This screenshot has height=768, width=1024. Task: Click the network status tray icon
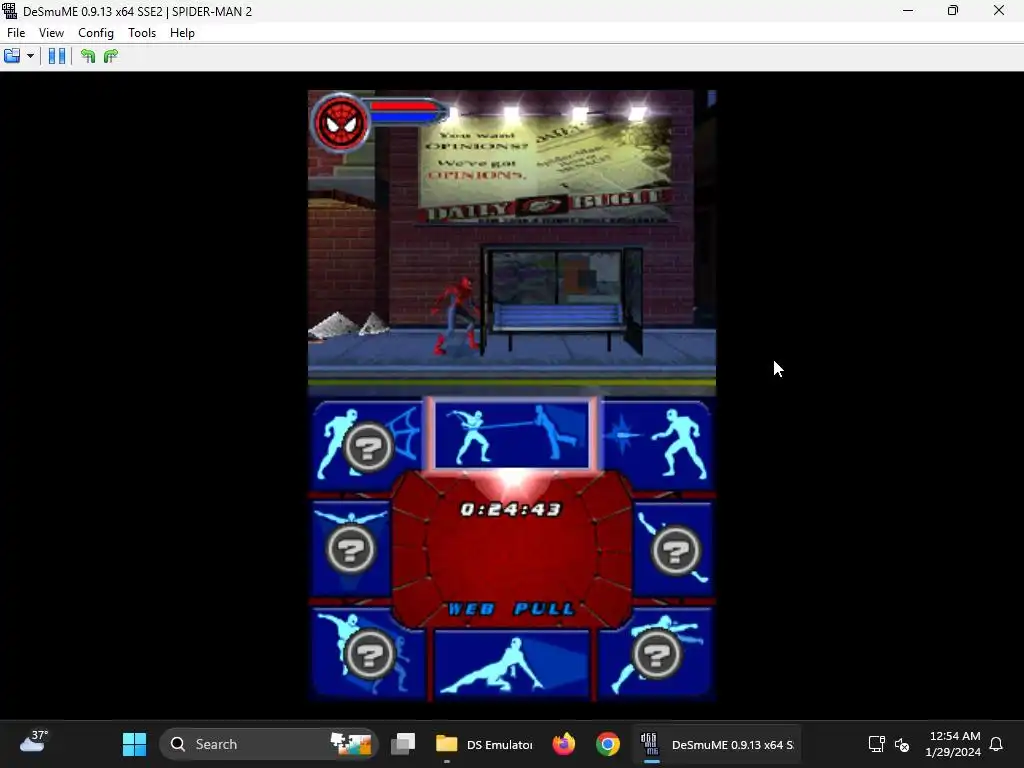click(x=876, y=744)
